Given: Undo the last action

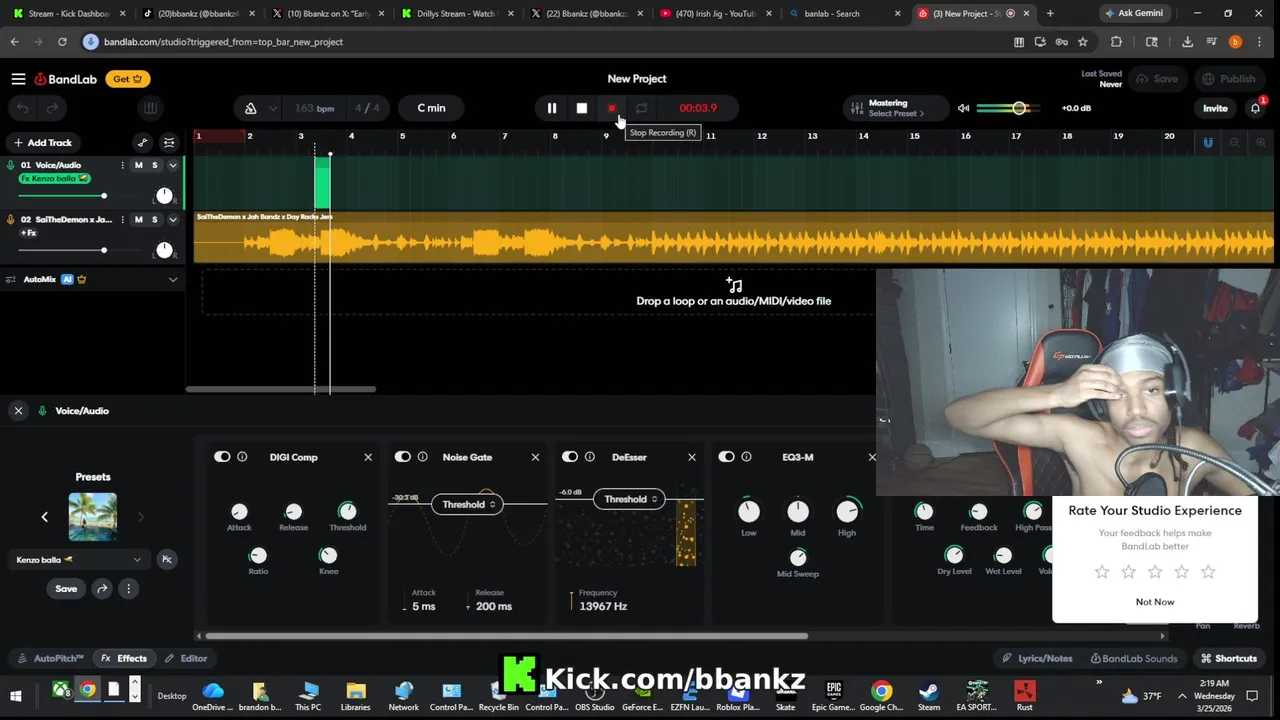Looking at the screenshot, I should point(22,108).
